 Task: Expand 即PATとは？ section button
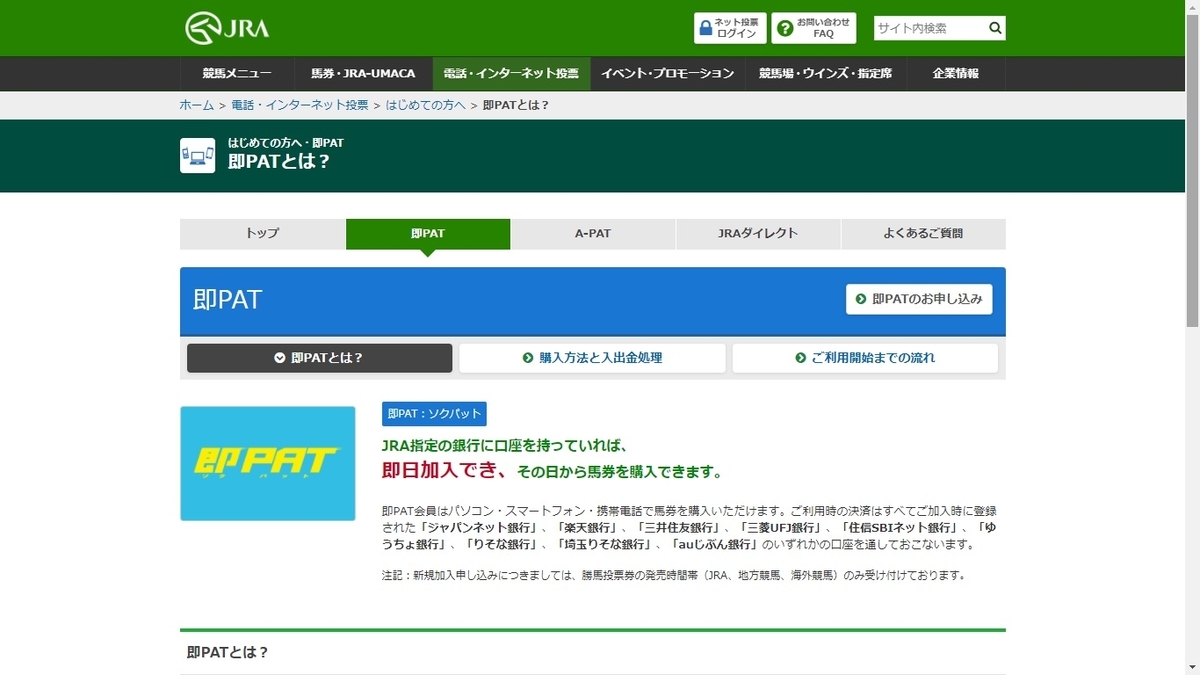319,358
